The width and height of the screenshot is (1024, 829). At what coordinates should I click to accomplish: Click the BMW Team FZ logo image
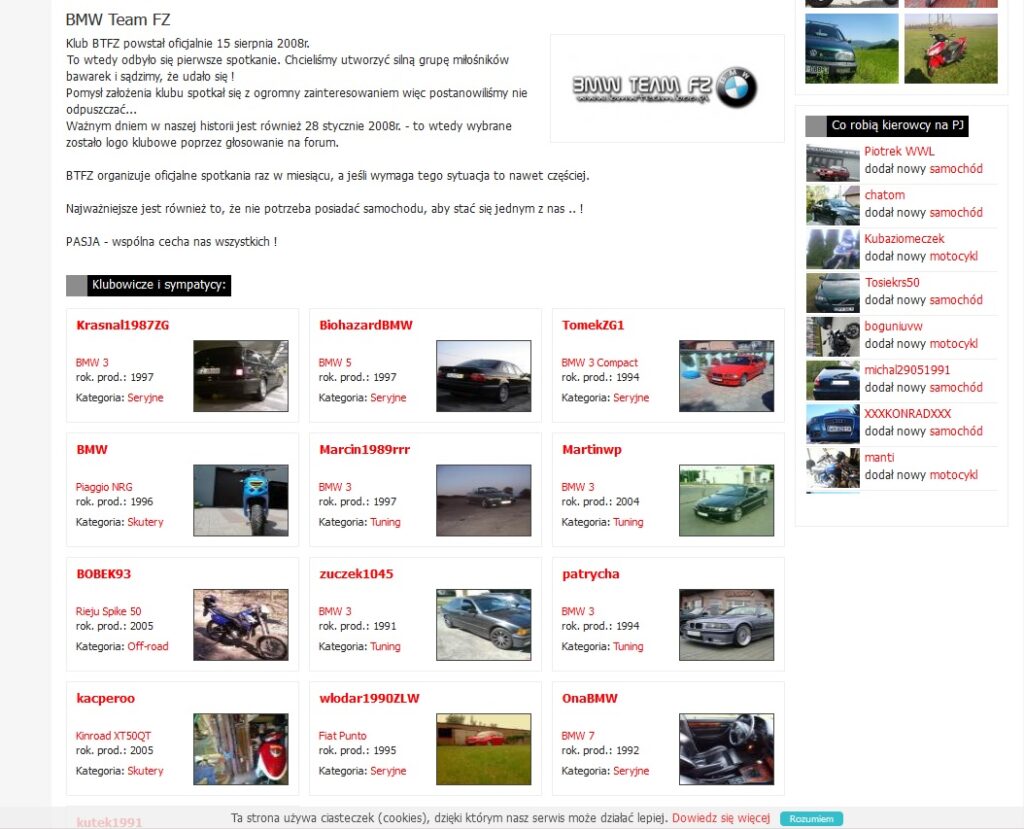[665, 88]
